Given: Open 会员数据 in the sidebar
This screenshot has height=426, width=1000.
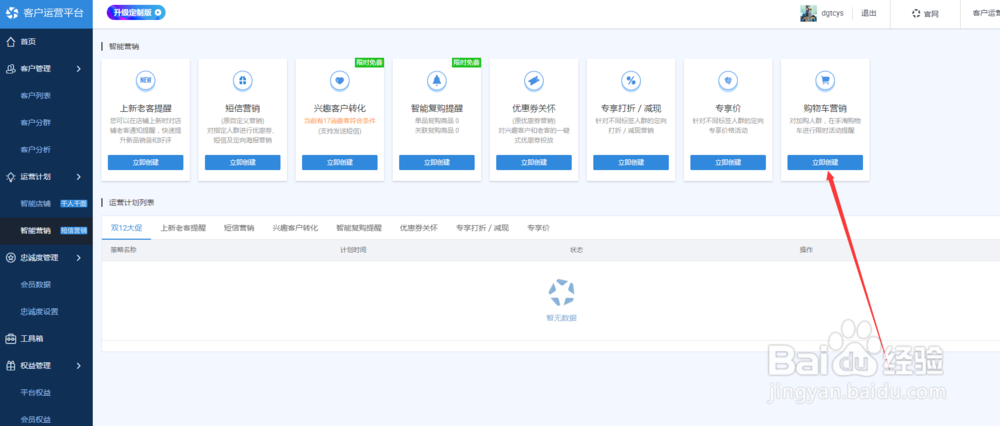Looking at the screenshot, I should tap(36, 284).
